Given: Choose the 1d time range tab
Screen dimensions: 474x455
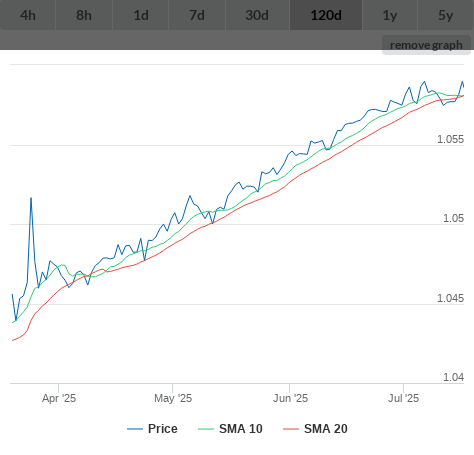Looking at the screenshot, I should click(x=141, y=15).
